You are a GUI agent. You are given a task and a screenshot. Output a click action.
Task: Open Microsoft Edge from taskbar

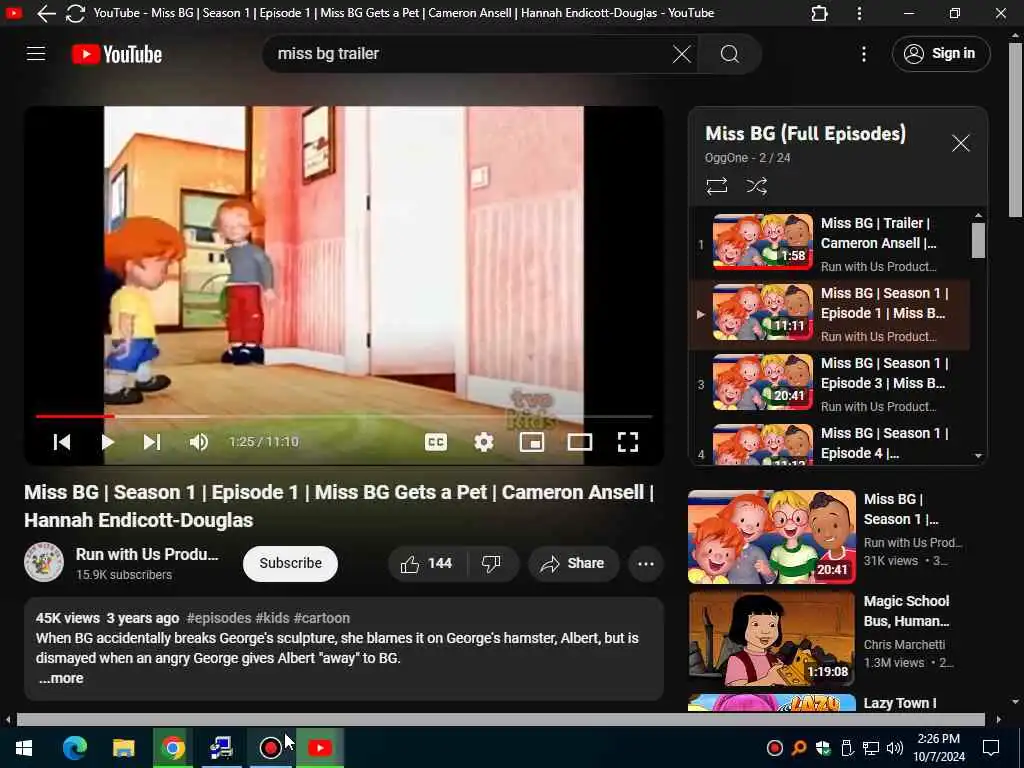[75, 748]
